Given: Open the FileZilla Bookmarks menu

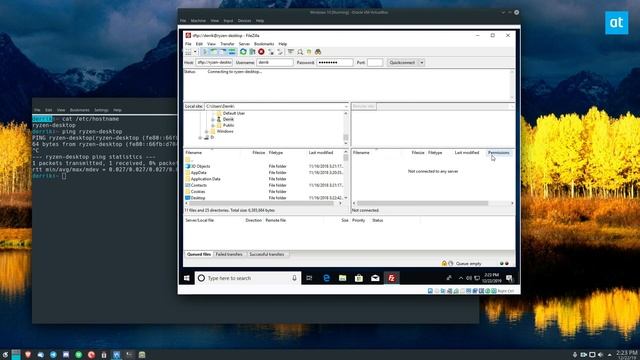Looking at the screenshot, I should pyautogui.click(x=264, y=44).
